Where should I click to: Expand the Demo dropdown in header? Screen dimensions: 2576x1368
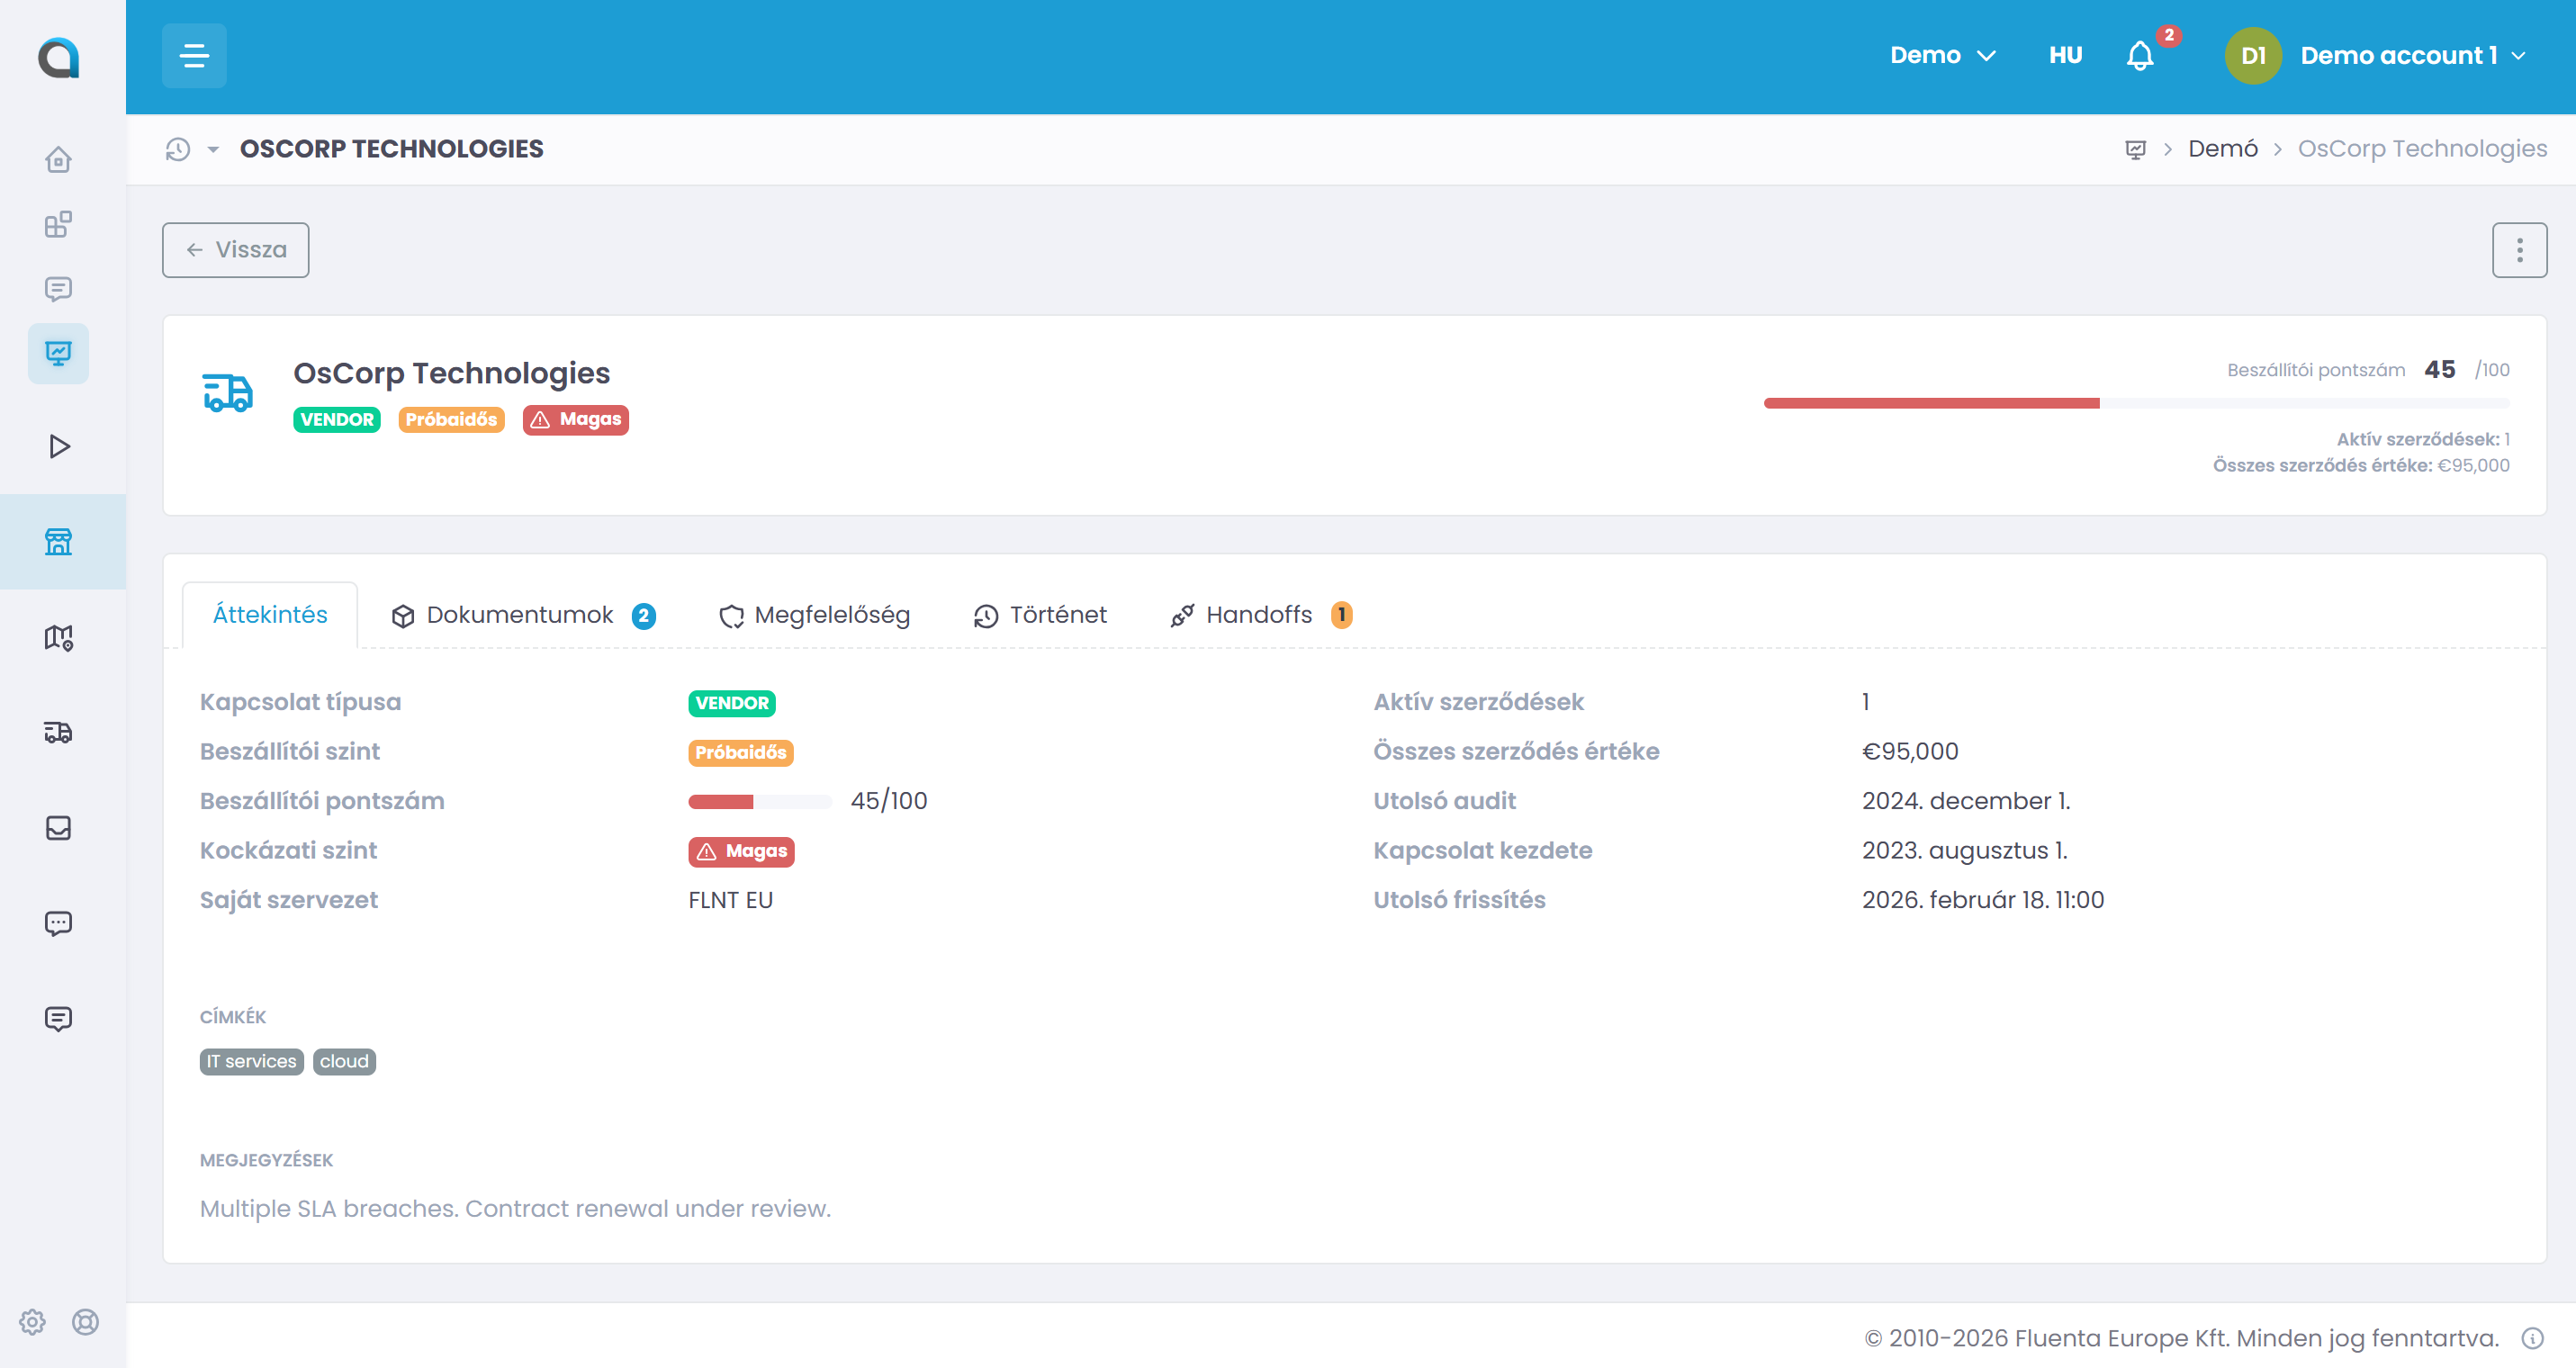click(x=1942, y=55)
